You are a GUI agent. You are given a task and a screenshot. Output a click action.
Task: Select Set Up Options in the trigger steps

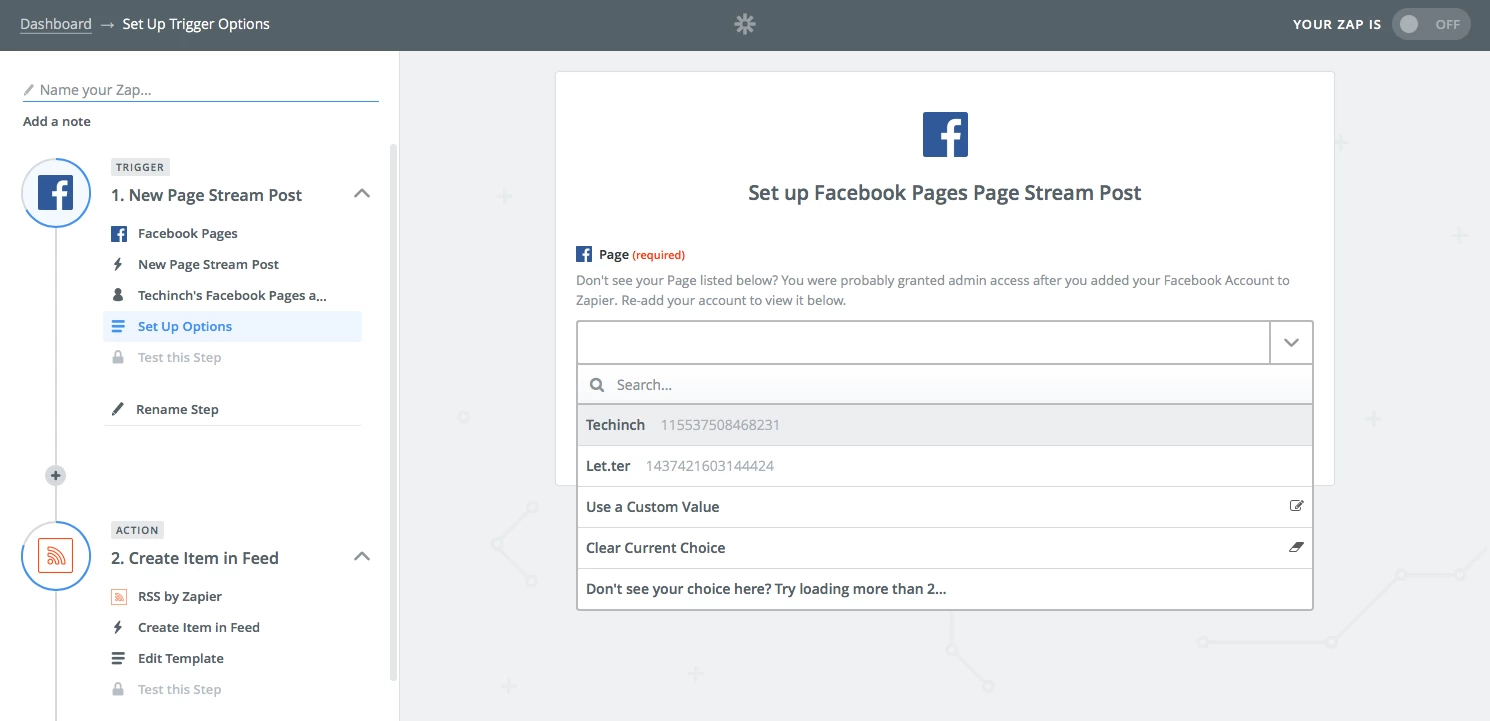pyautogui.click(x=185, y=326)
